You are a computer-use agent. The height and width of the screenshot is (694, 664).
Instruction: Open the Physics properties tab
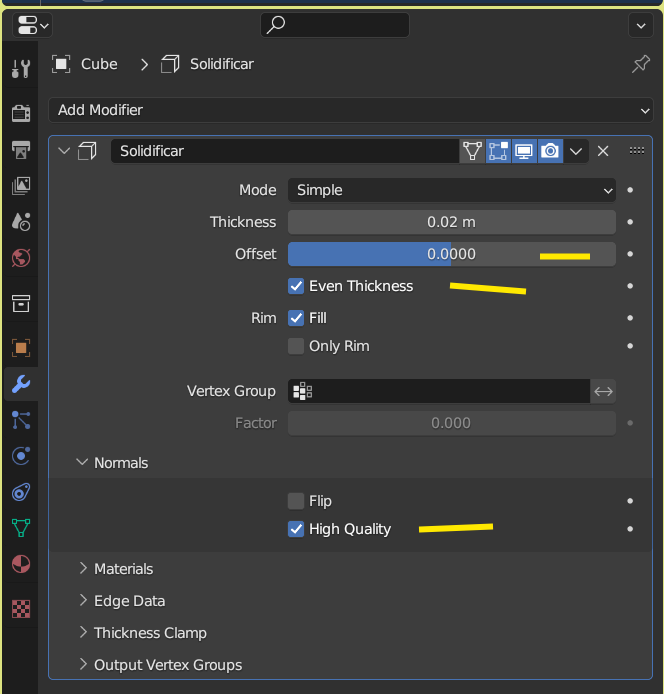[x=21, y=456]
